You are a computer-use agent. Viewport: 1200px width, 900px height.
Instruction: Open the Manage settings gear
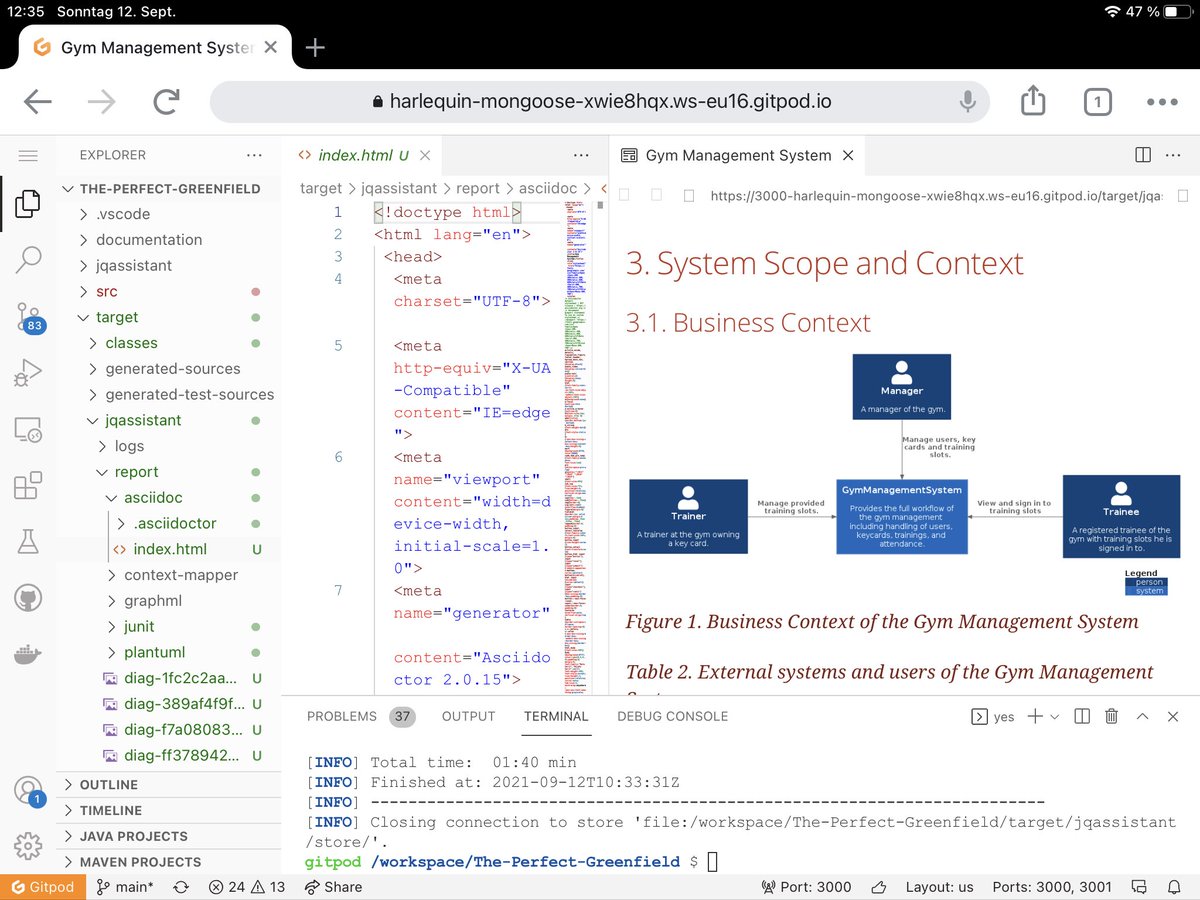28,846
